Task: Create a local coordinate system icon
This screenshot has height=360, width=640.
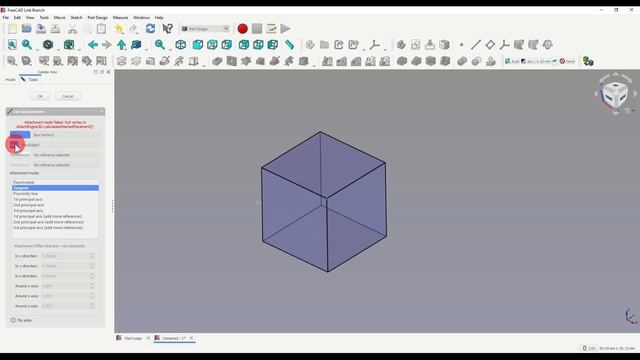Action: tap(504, 44)
